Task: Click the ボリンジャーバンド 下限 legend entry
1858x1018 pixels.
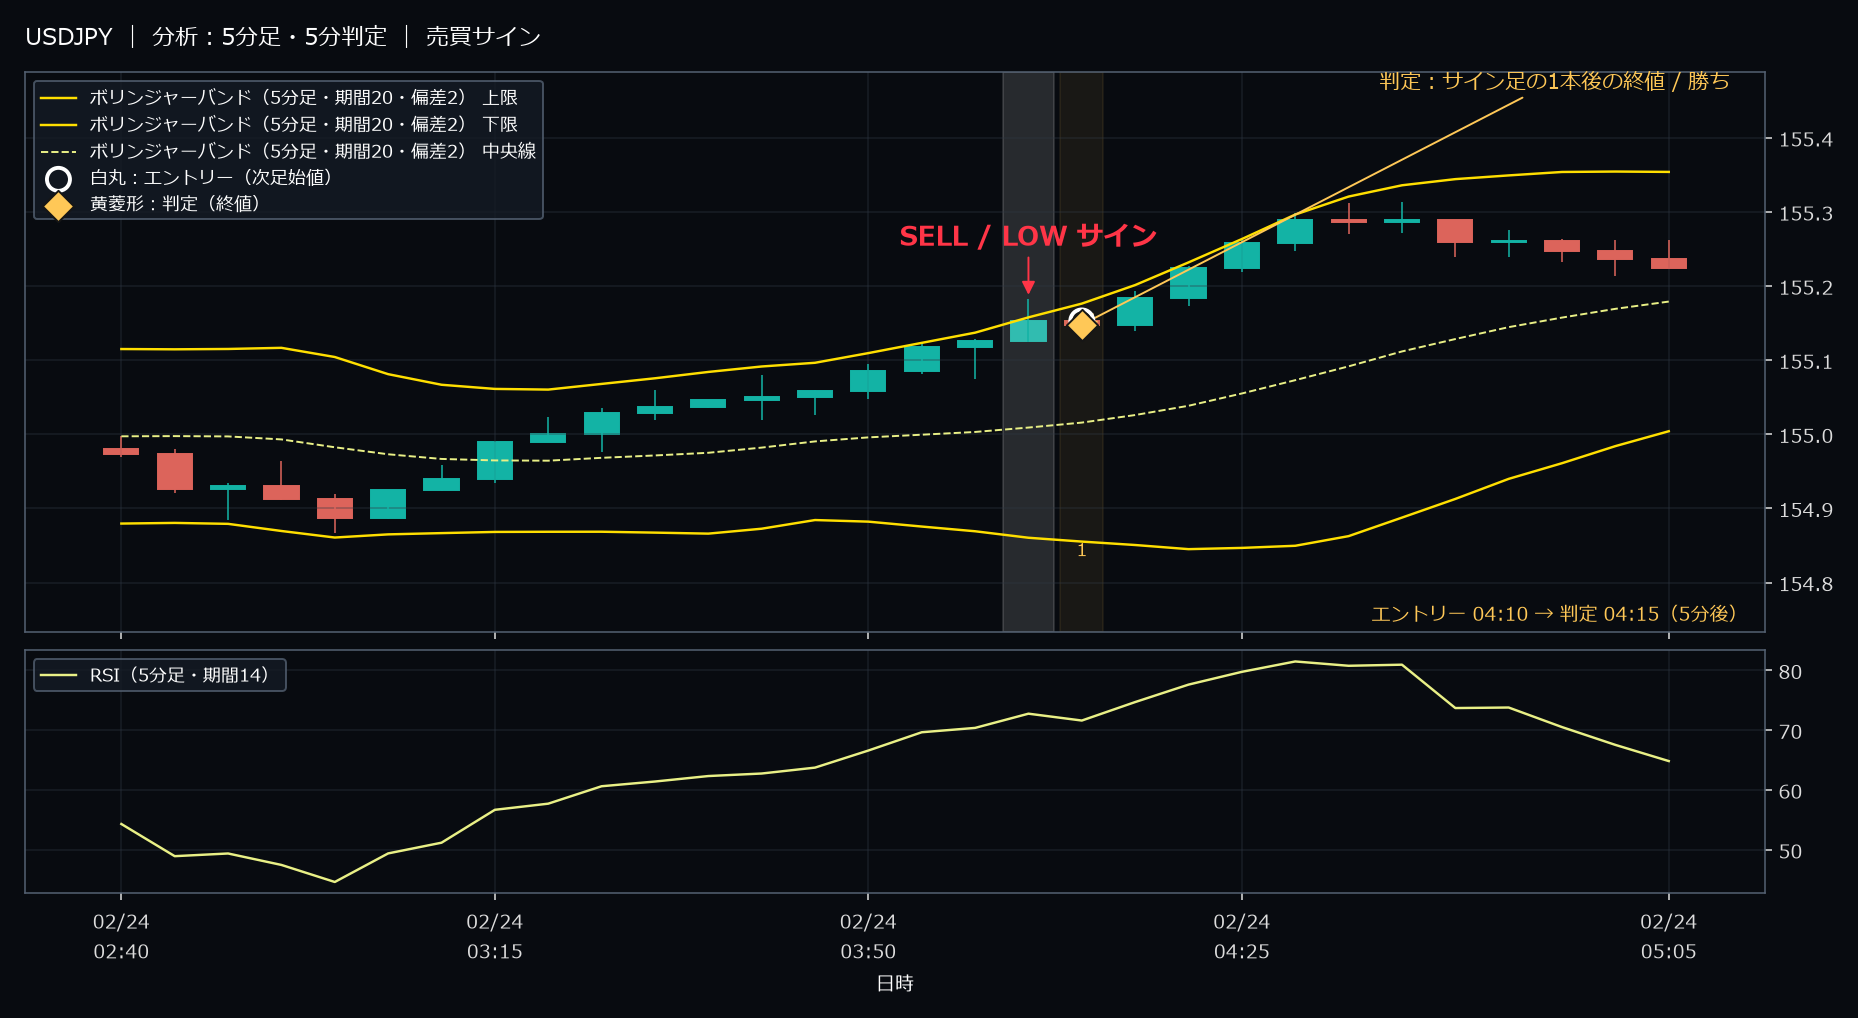Action: coord(288,124)
